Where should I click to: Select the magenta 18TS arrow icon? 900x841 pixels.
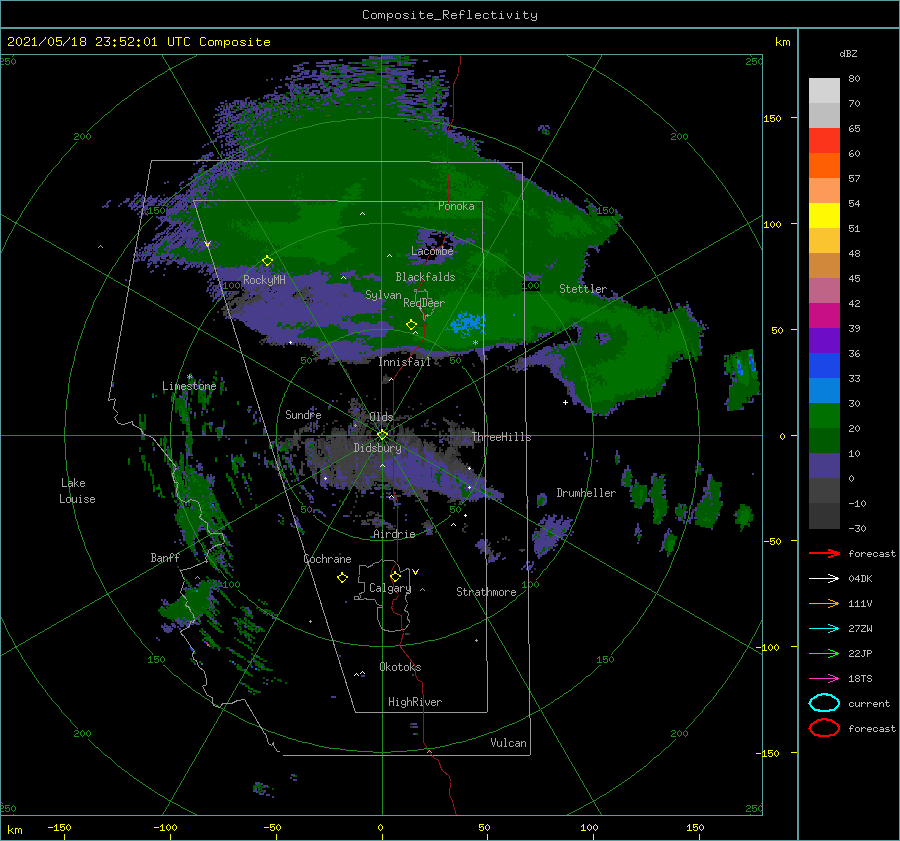click(x=824, y=679)
